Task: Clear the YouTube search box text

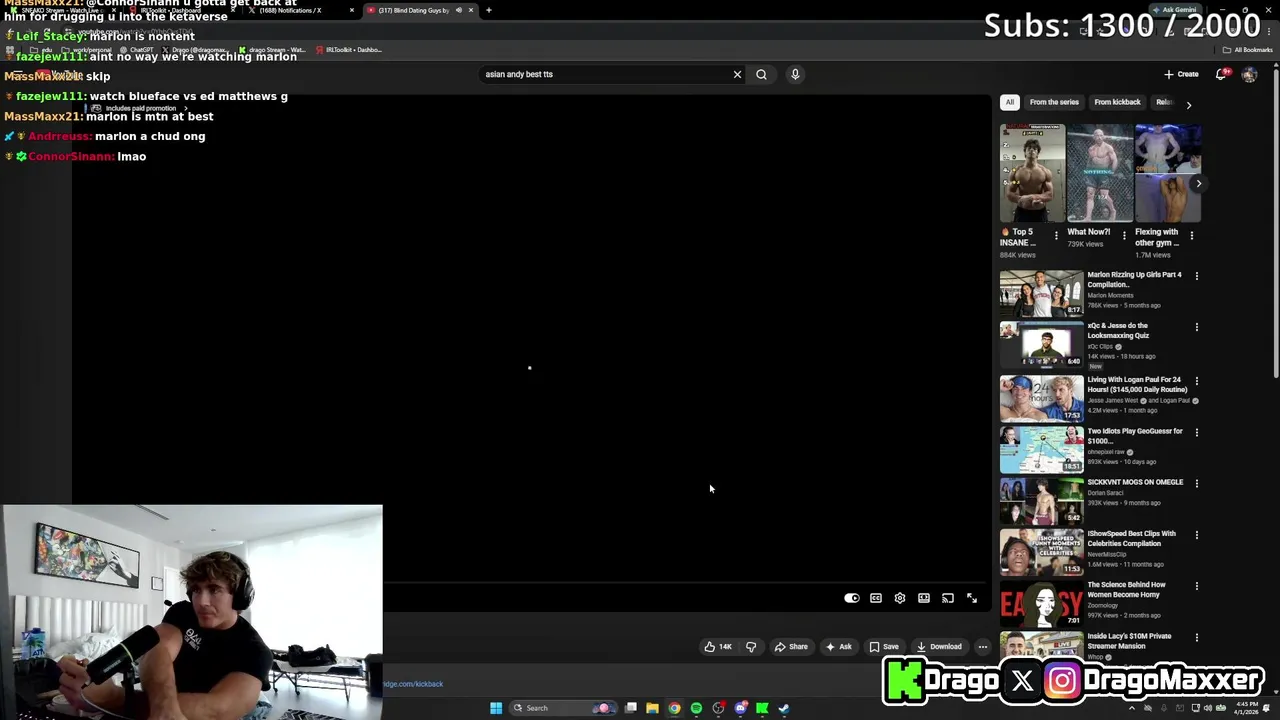Action: [x=737, y=74]
